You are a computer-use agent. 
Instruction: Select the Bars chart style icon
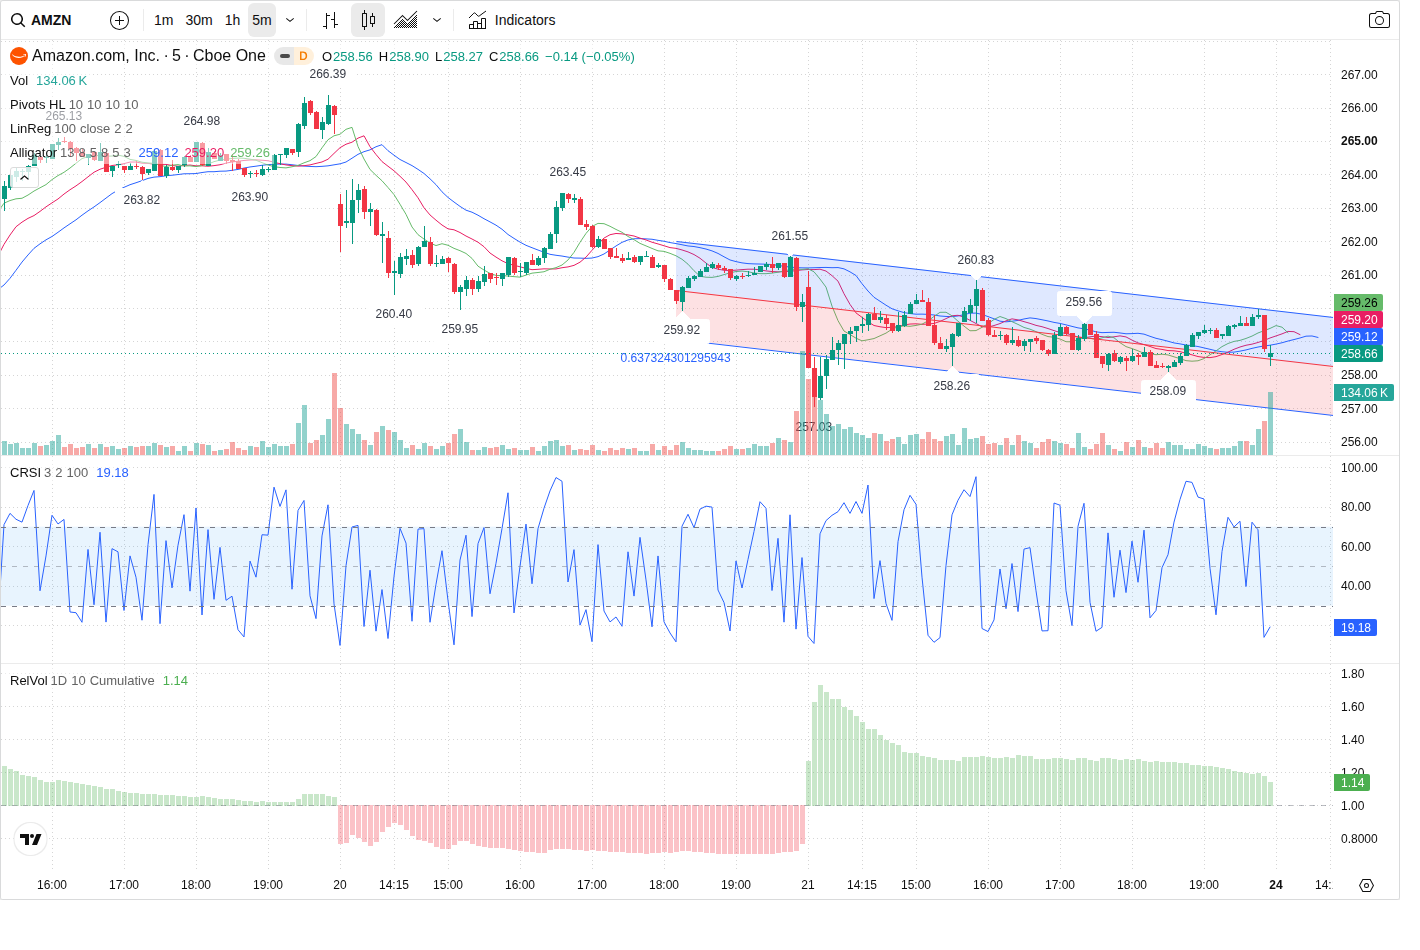(x=331, y=20)
